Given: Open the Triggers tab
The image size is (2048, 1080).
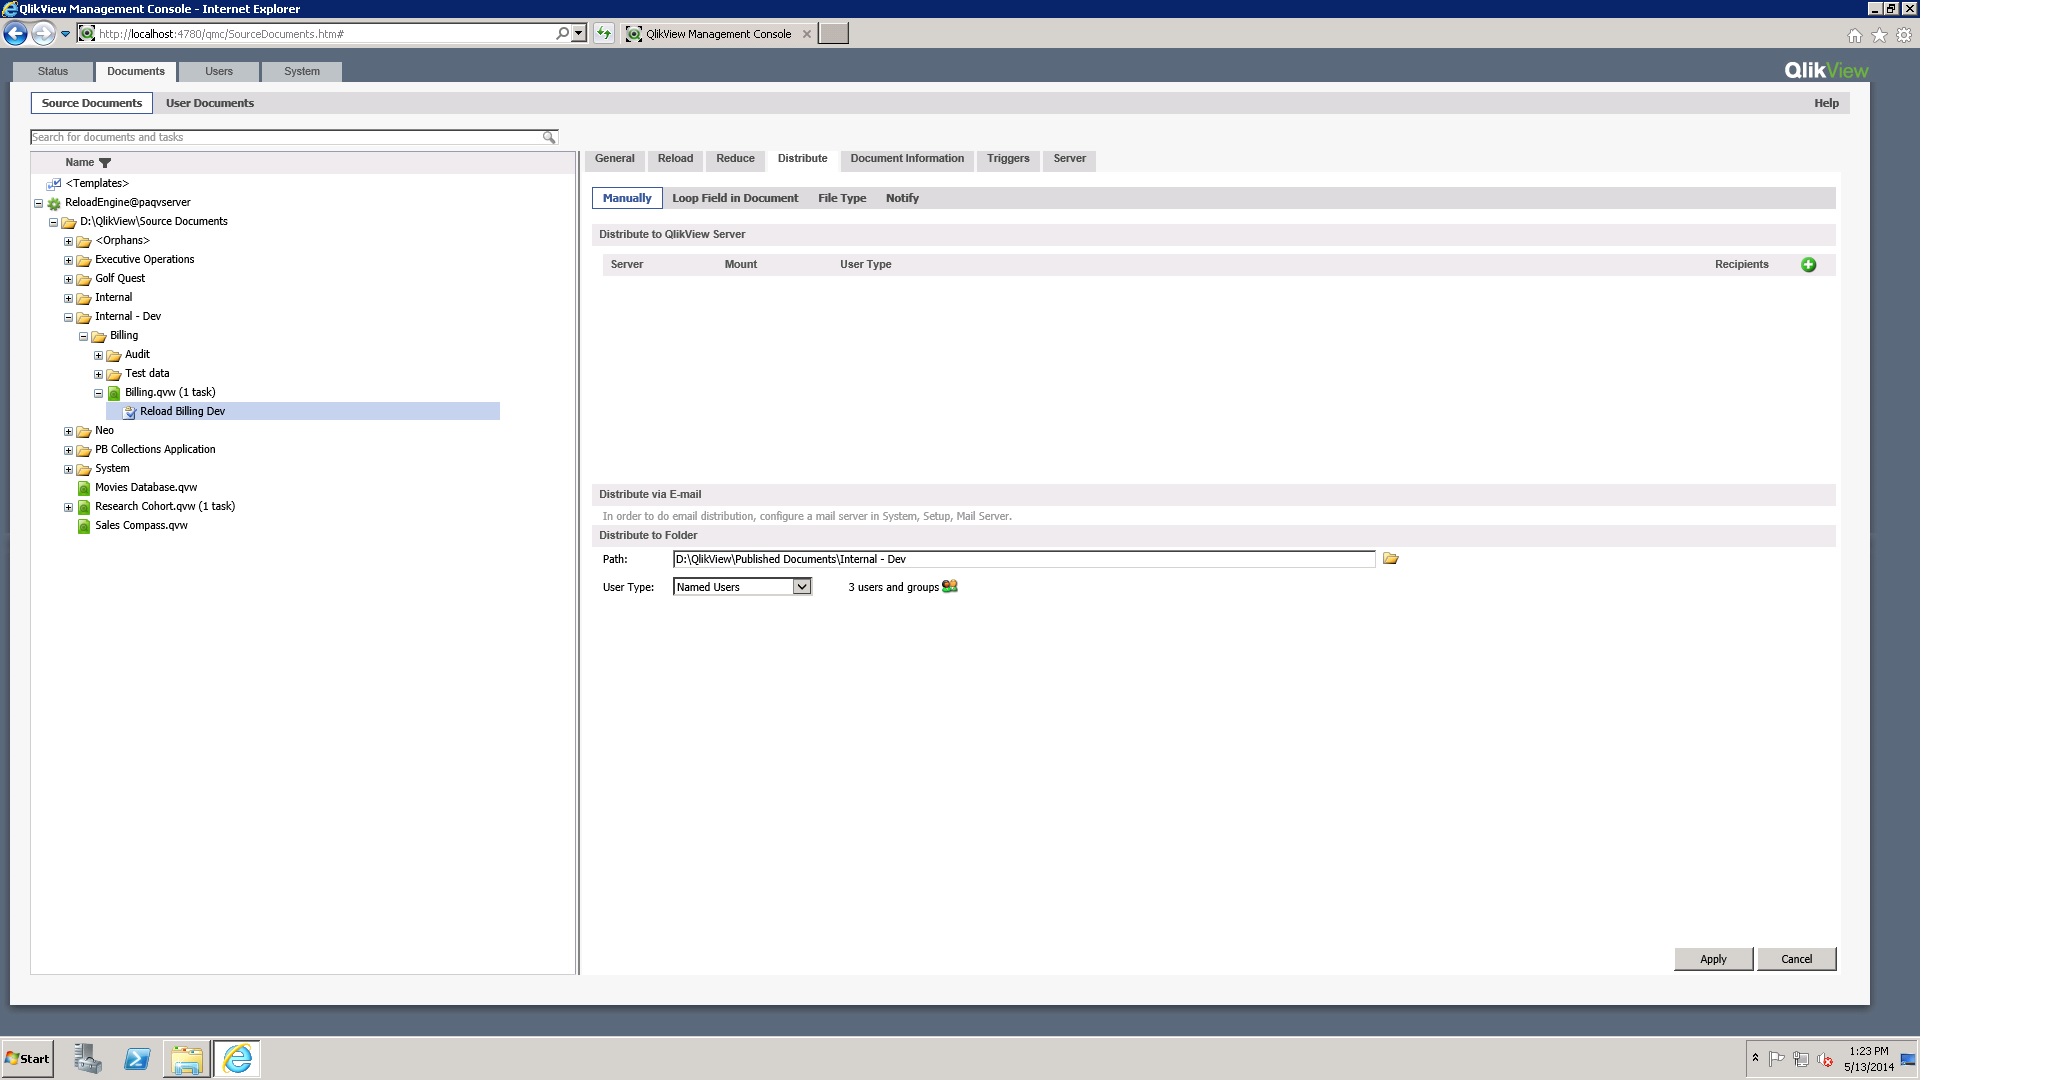Looking at the screenshot, I should pos(1008,159).
